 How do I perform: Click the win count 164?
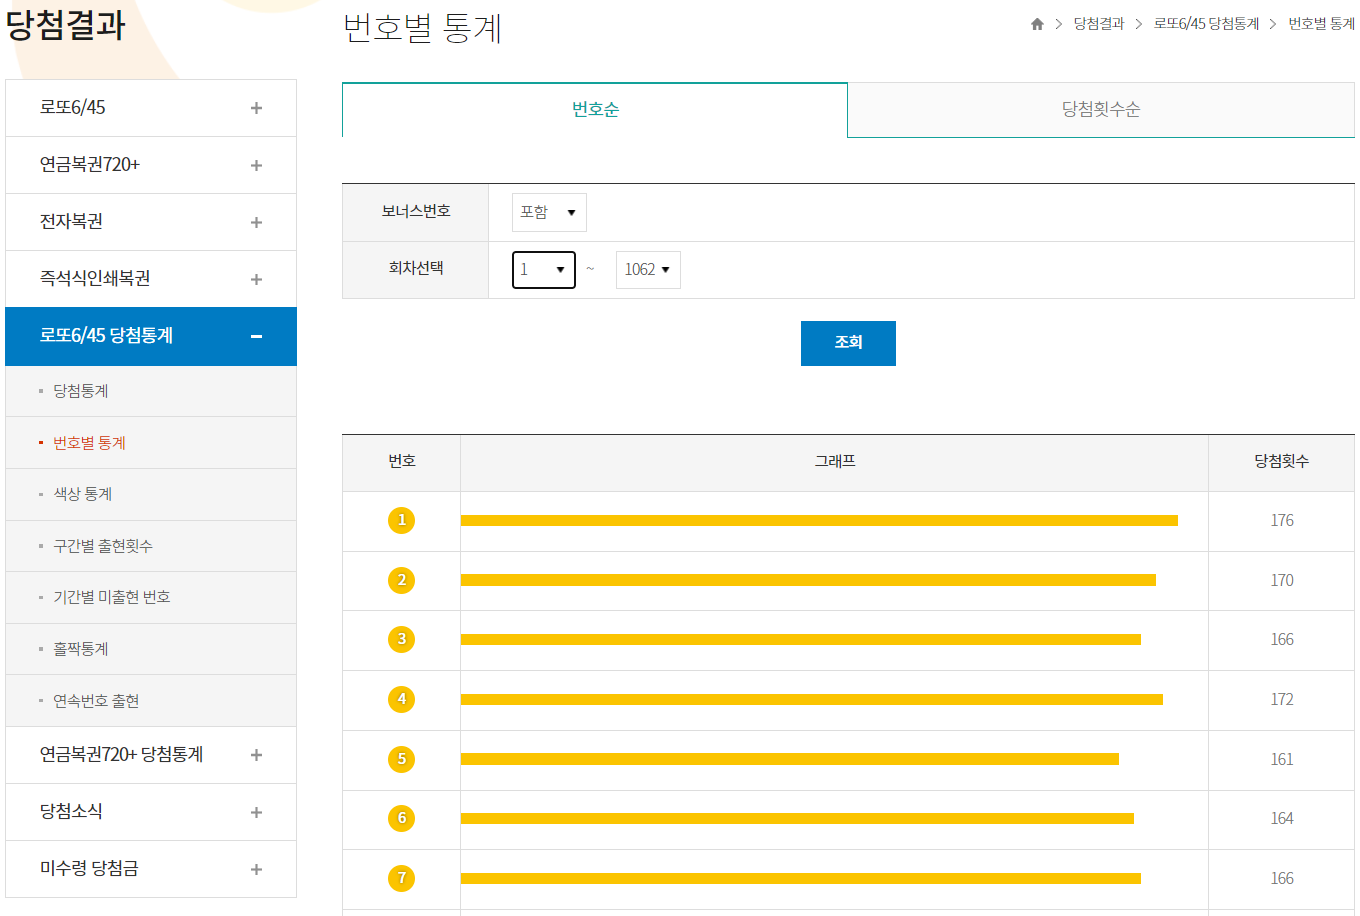tap(1282, 819)
